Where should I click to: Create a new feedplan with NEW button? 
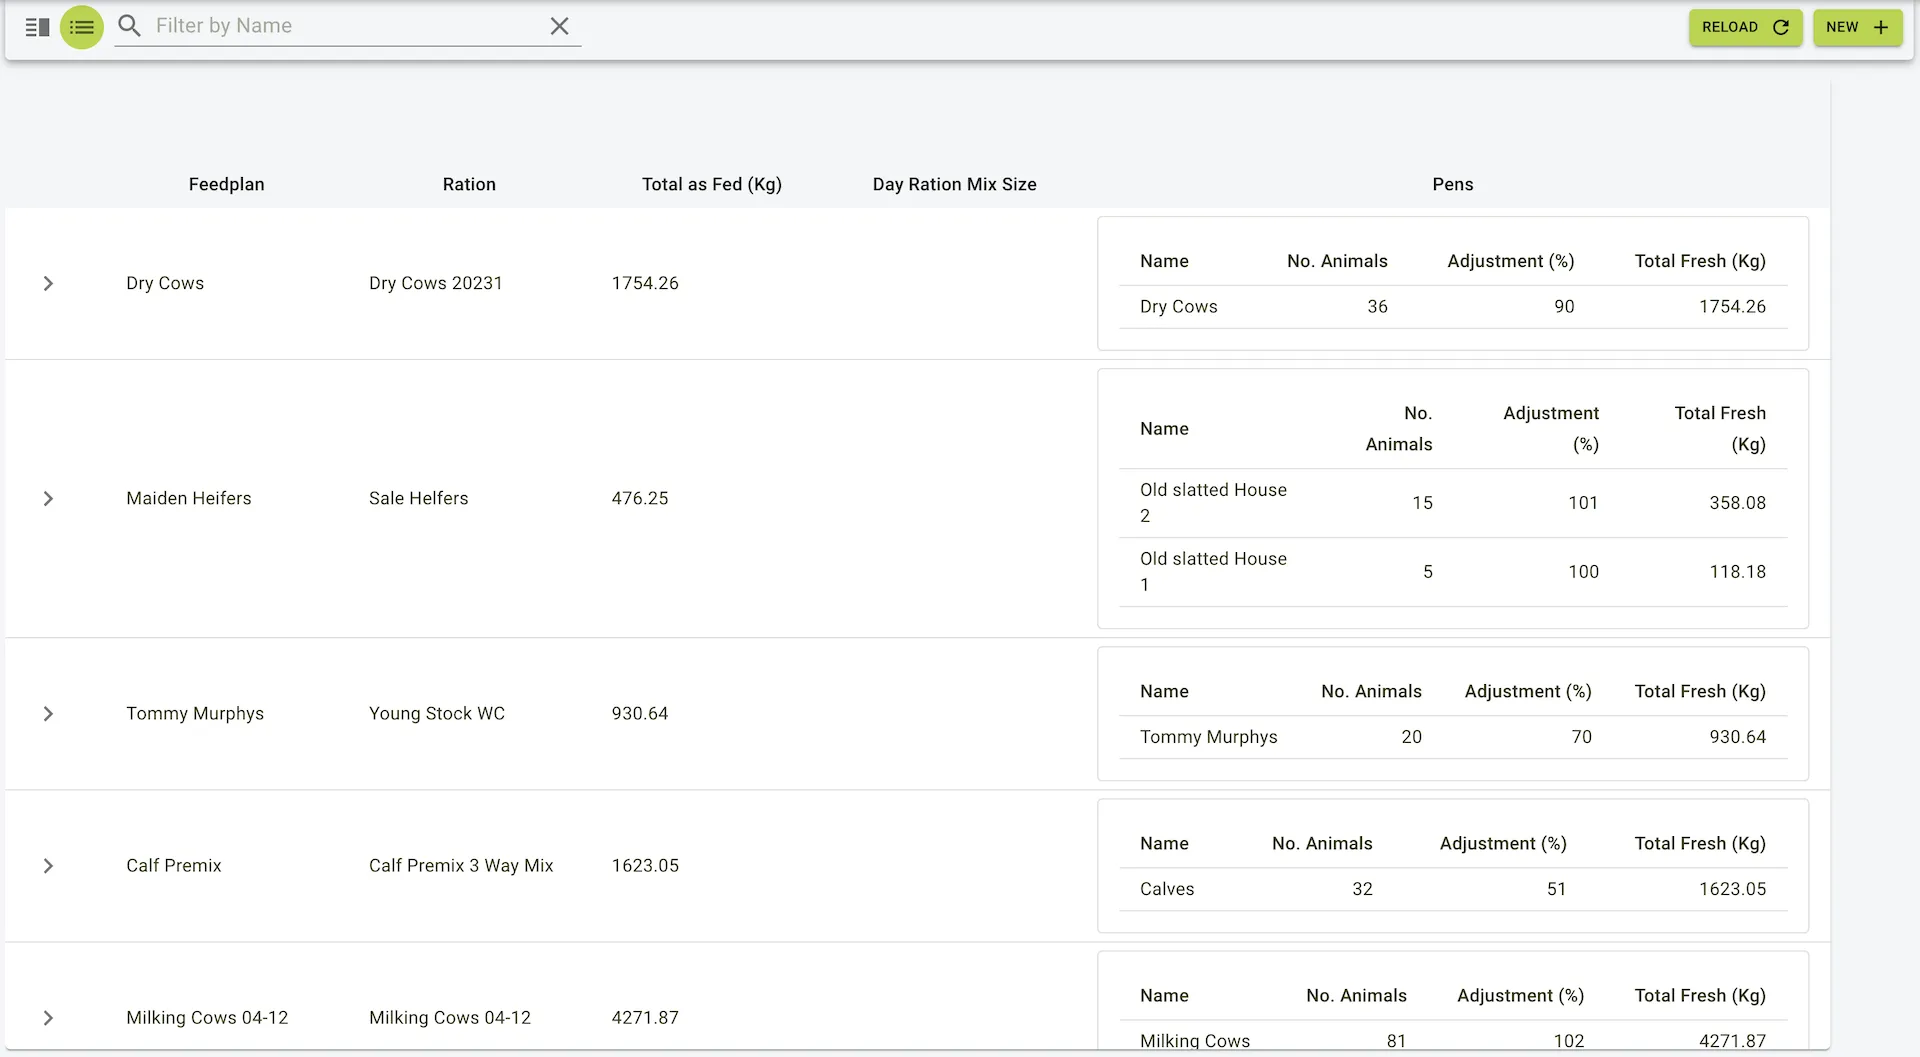click(x=1857, y=27)
